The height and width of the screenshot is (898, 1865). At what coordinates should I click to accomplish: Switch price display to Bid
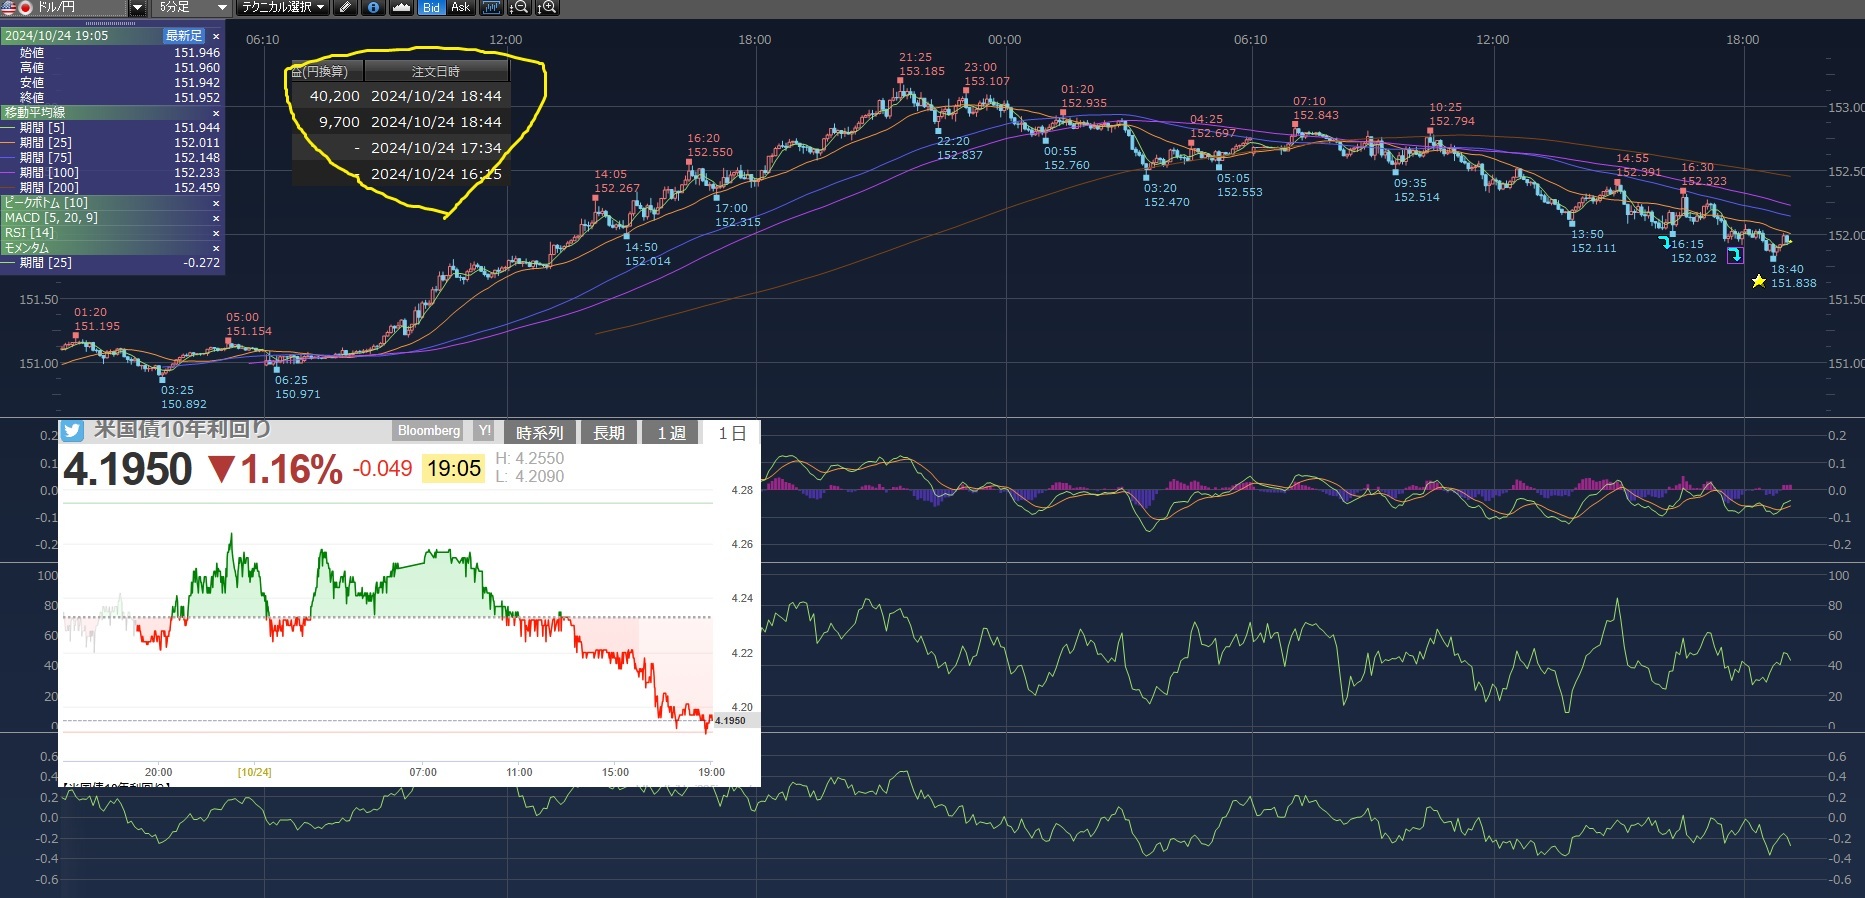[x=431, y=8]
